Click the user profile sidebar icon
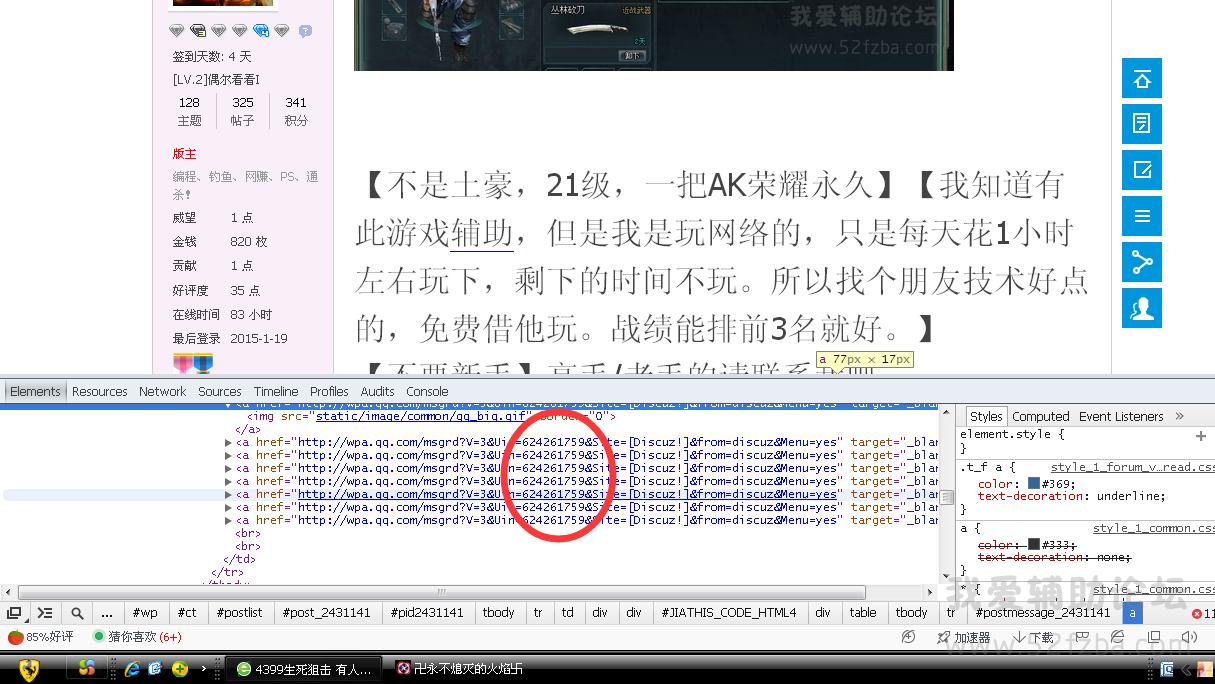 1142,308
